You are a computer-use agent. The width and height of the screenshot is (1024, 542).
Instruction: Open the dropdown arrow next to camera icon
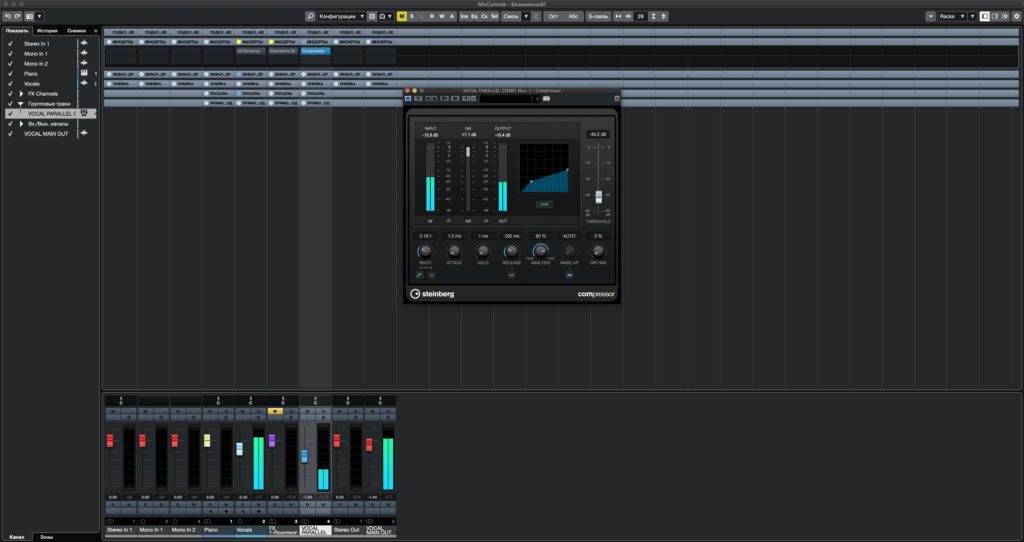click(x=39, y=16)
